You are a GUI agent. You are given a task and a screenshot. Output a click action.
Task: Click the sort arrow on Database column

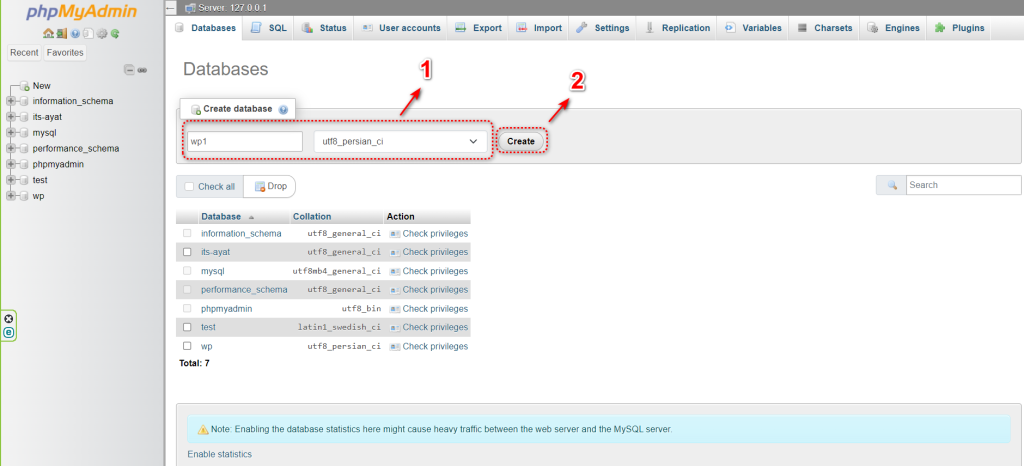tap(251, 217)
